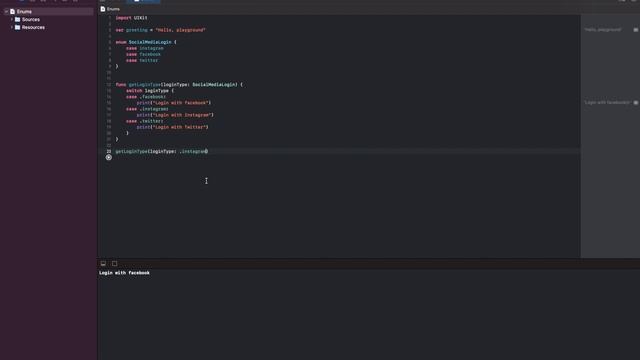Viewport: 640px width, 360px height.
Task: Collapse the Enums playground disclosure arrow
Action: coord(6,11)
